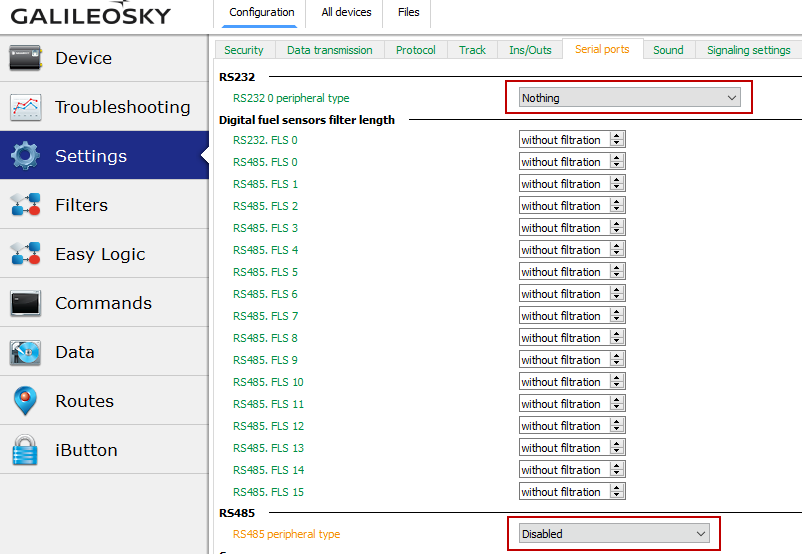The height and width of the screenshot is (554, 802).
Task: Increase RS485 FLS 15 filter length
Action: 617,488
